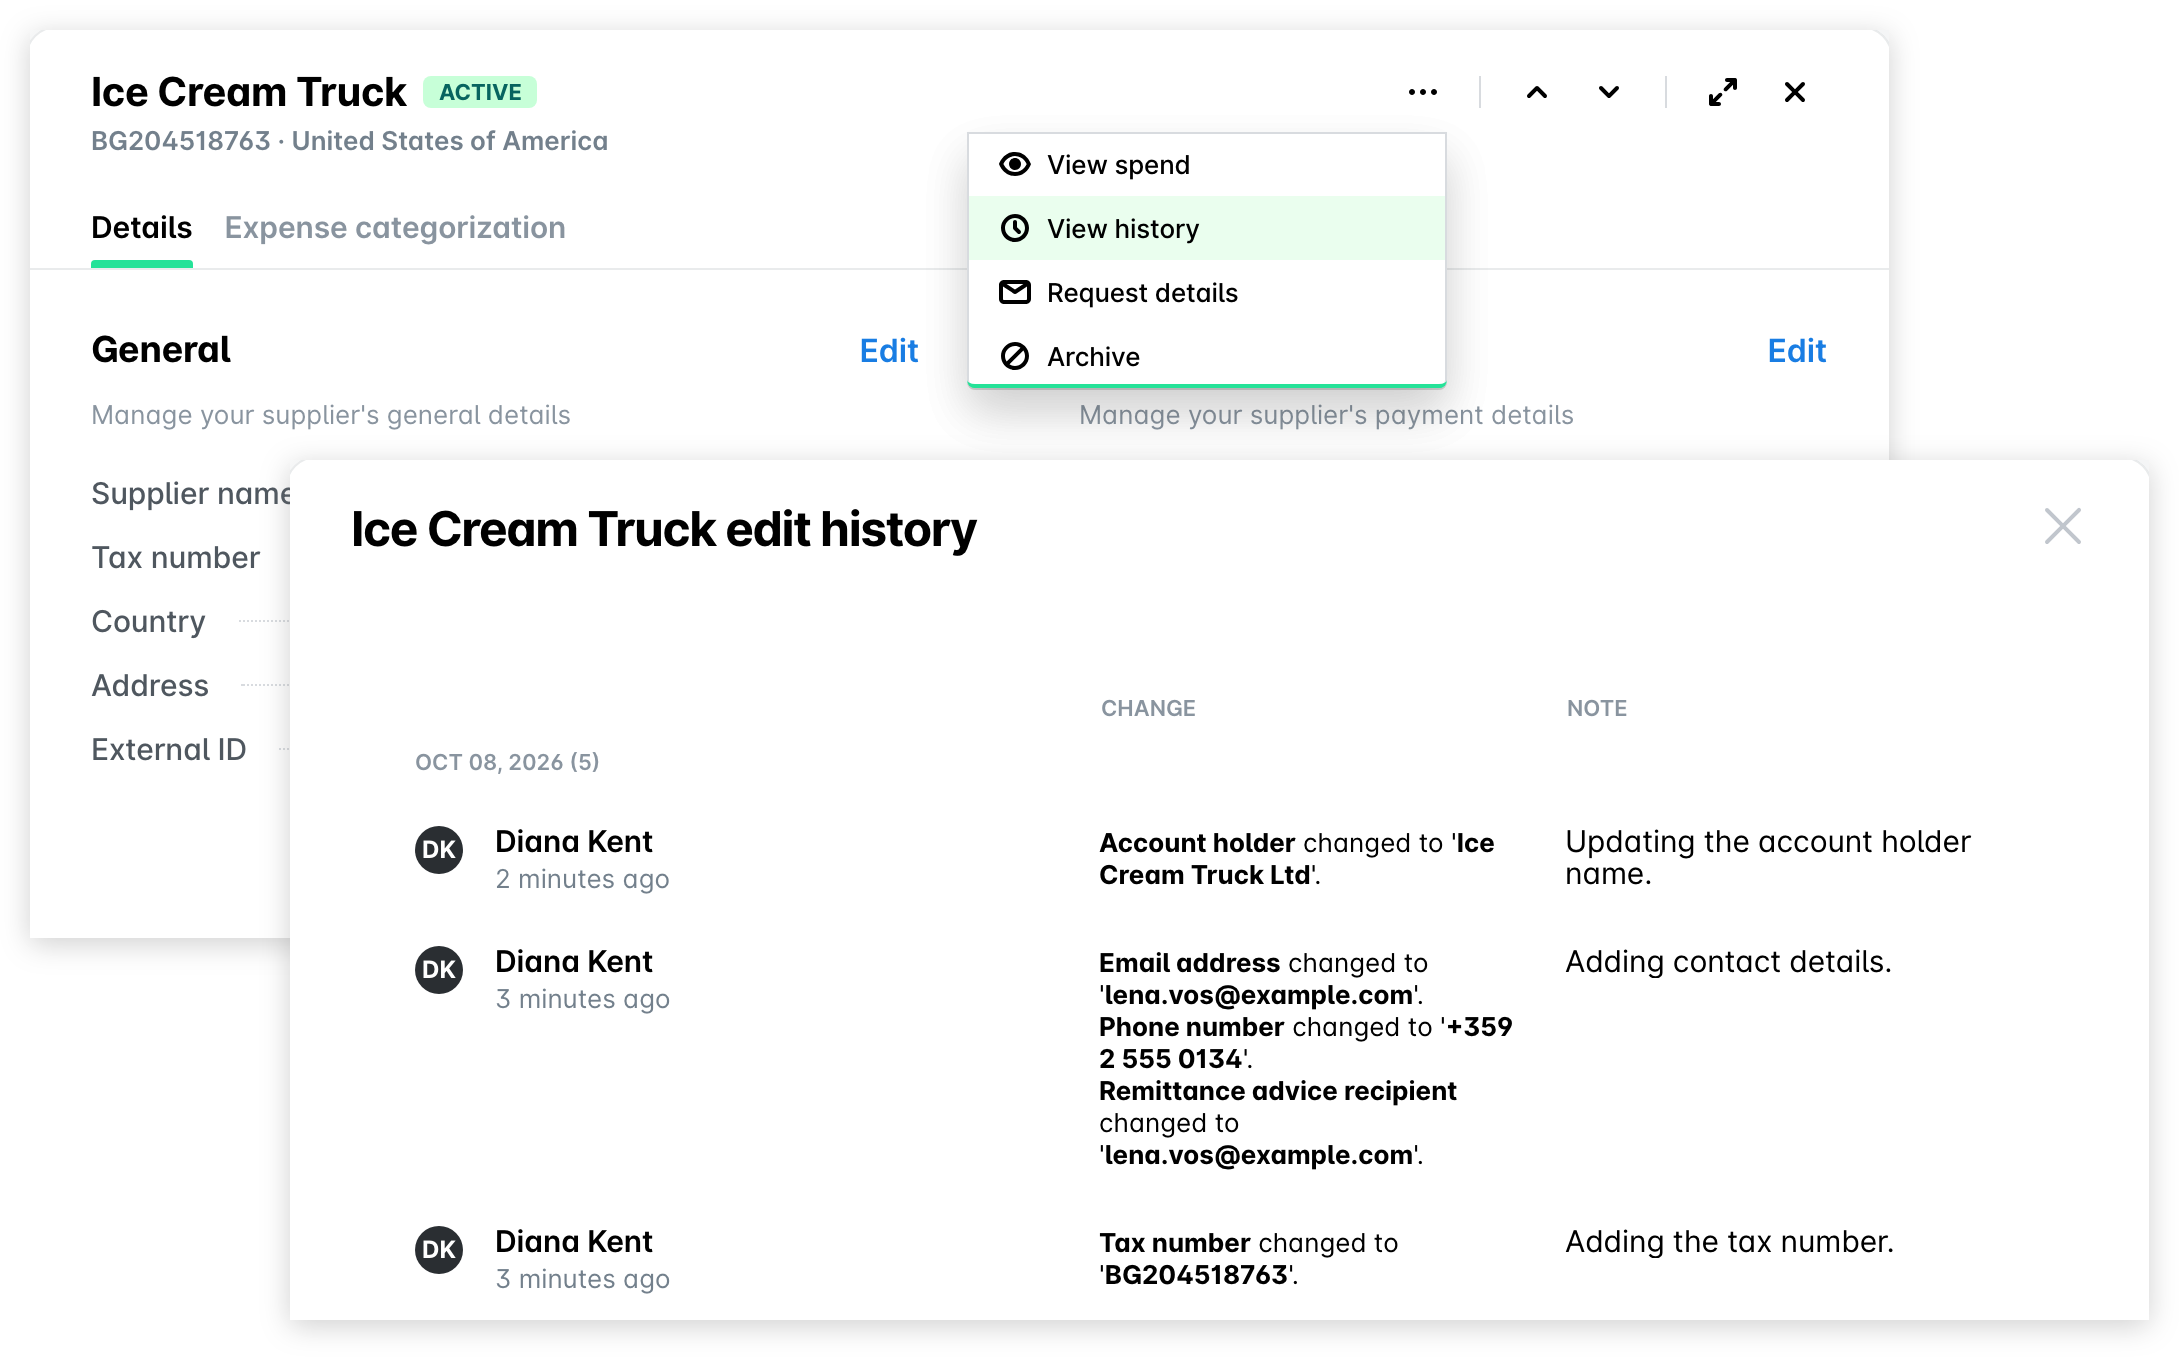The height and width of the screenshot is (1362, 2179).
Task: Click subtitle 'BG204518763 · United States of America'
Action: (x=349, y=141)
